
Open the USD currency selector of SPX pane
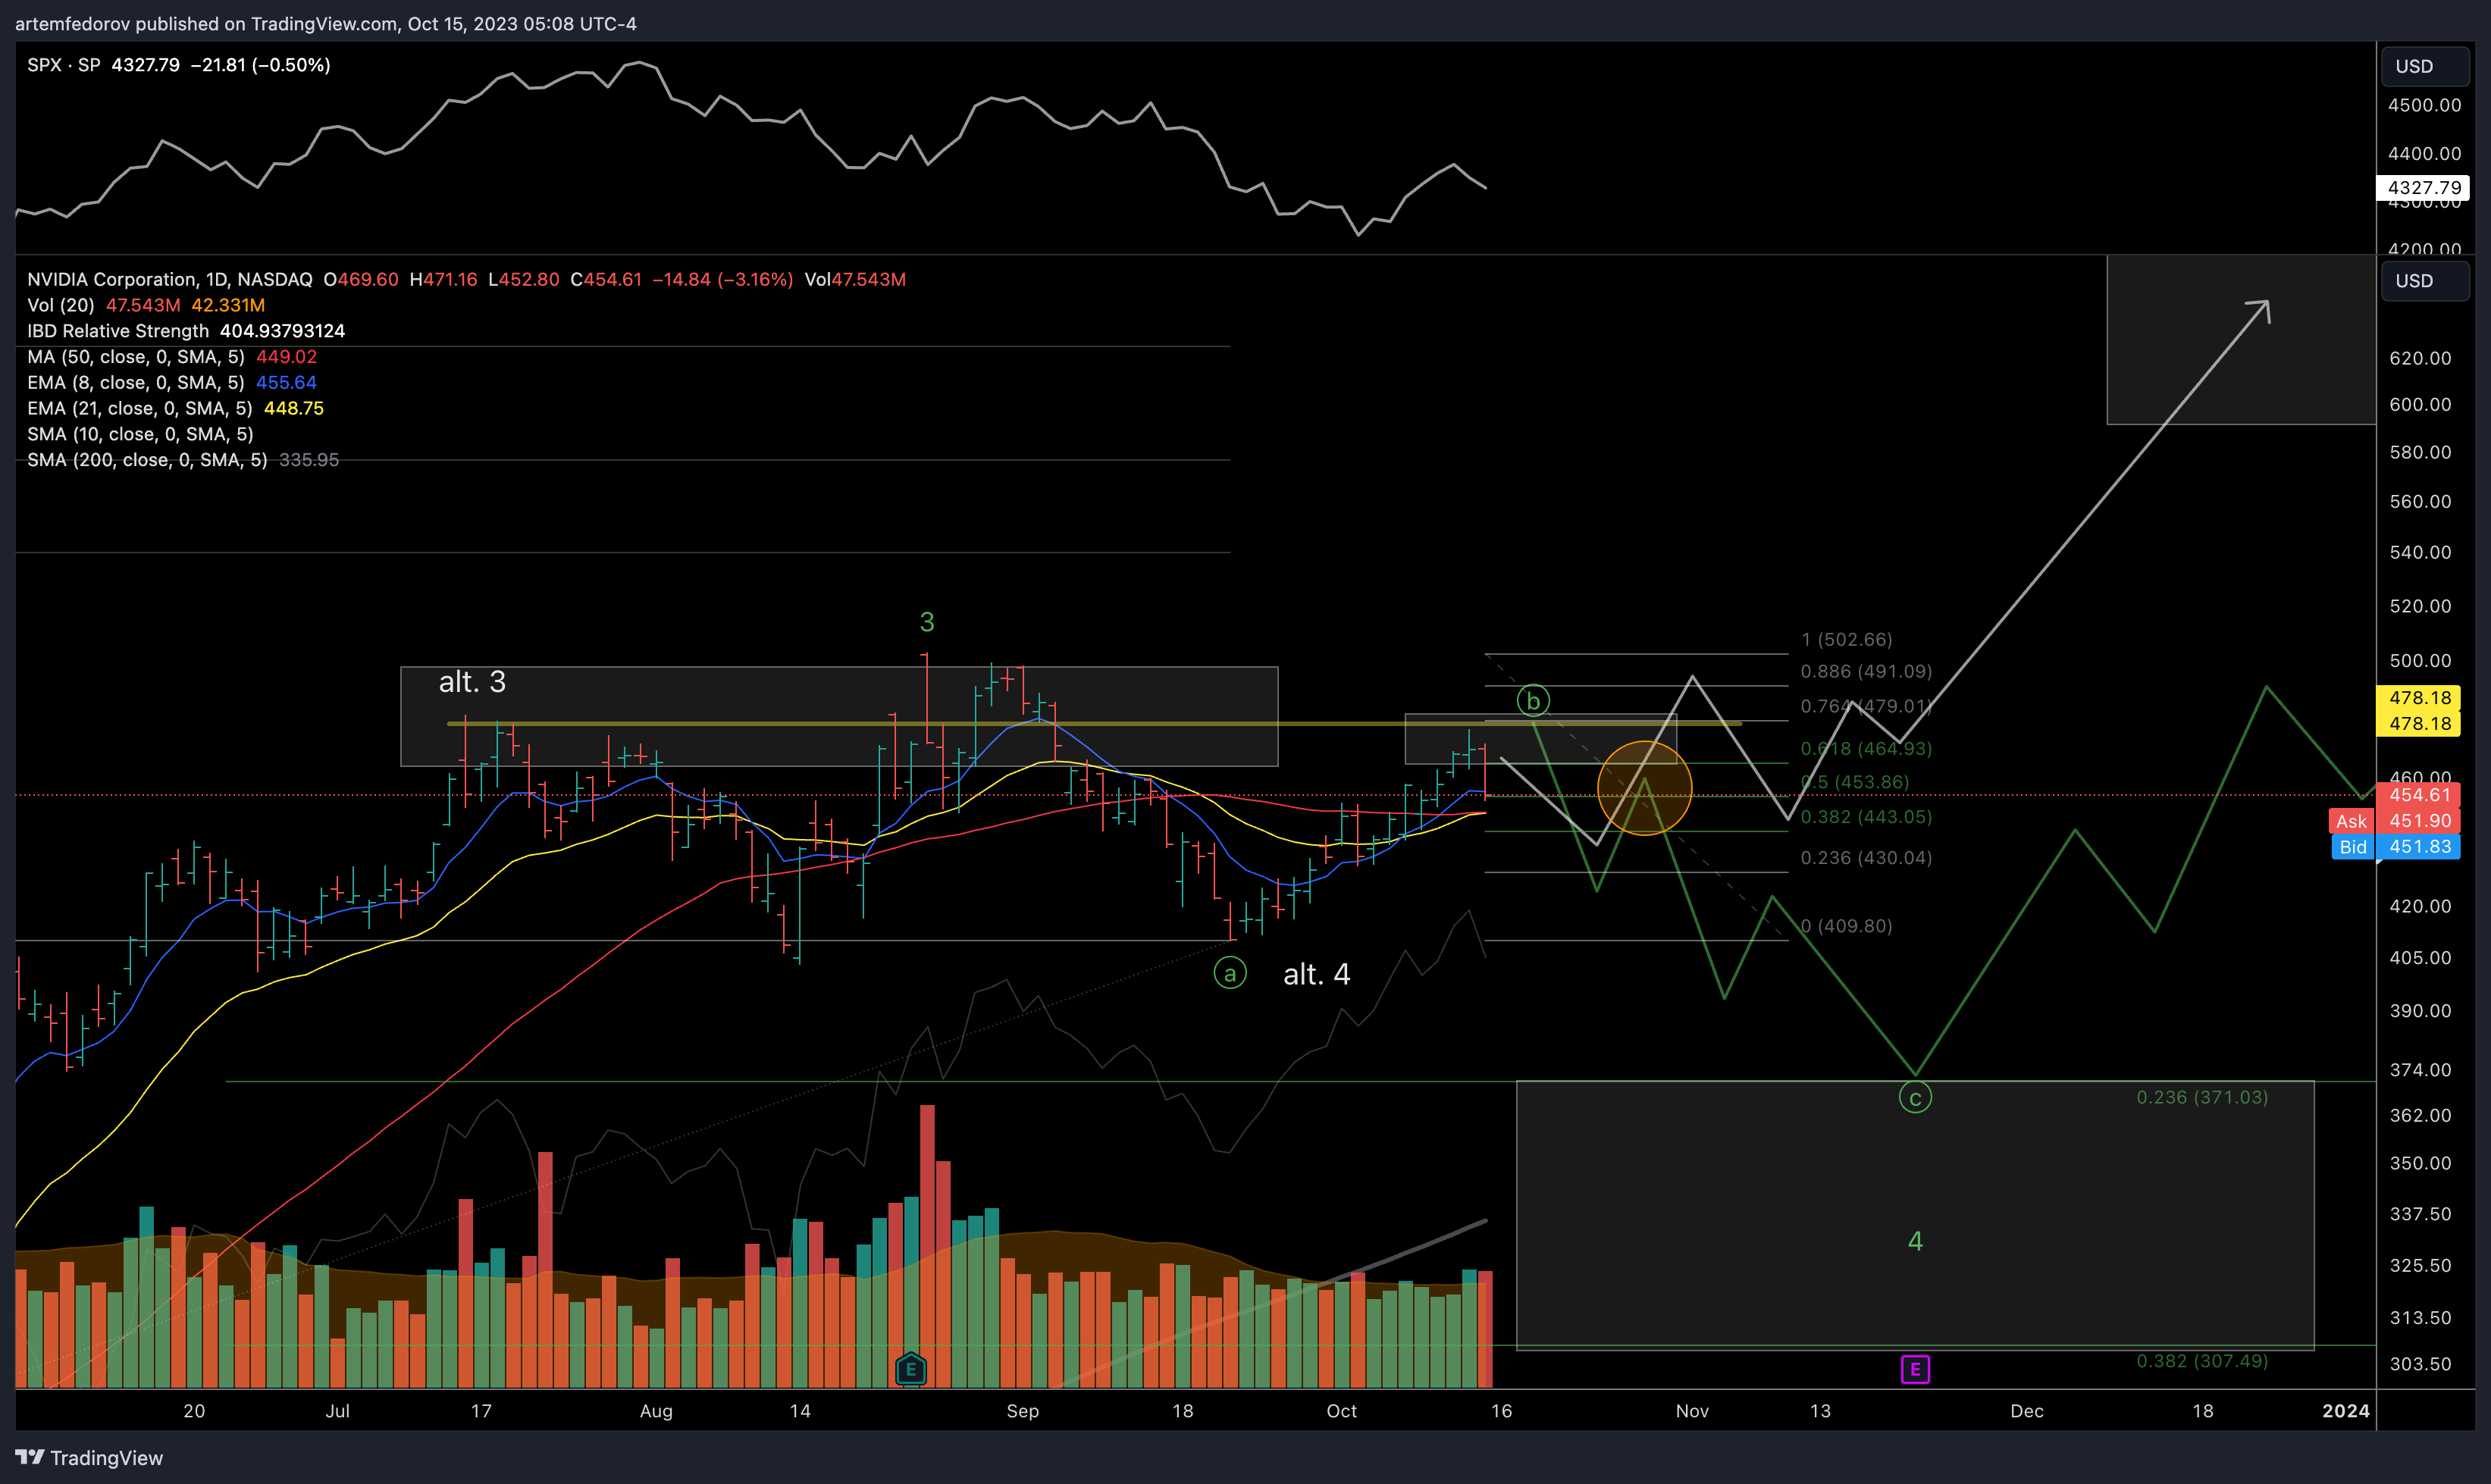point(2425,66)
